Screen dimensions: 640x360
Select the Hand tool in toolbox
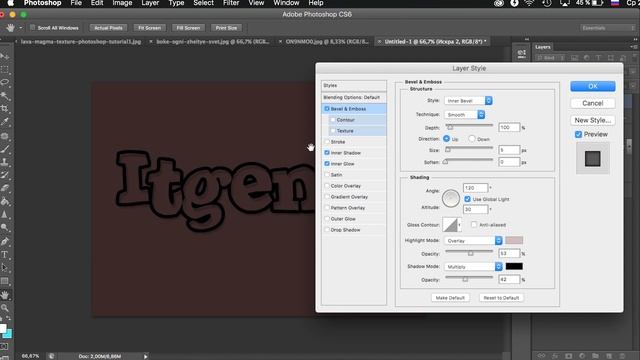pyautogui.click(x=5, y=294)
